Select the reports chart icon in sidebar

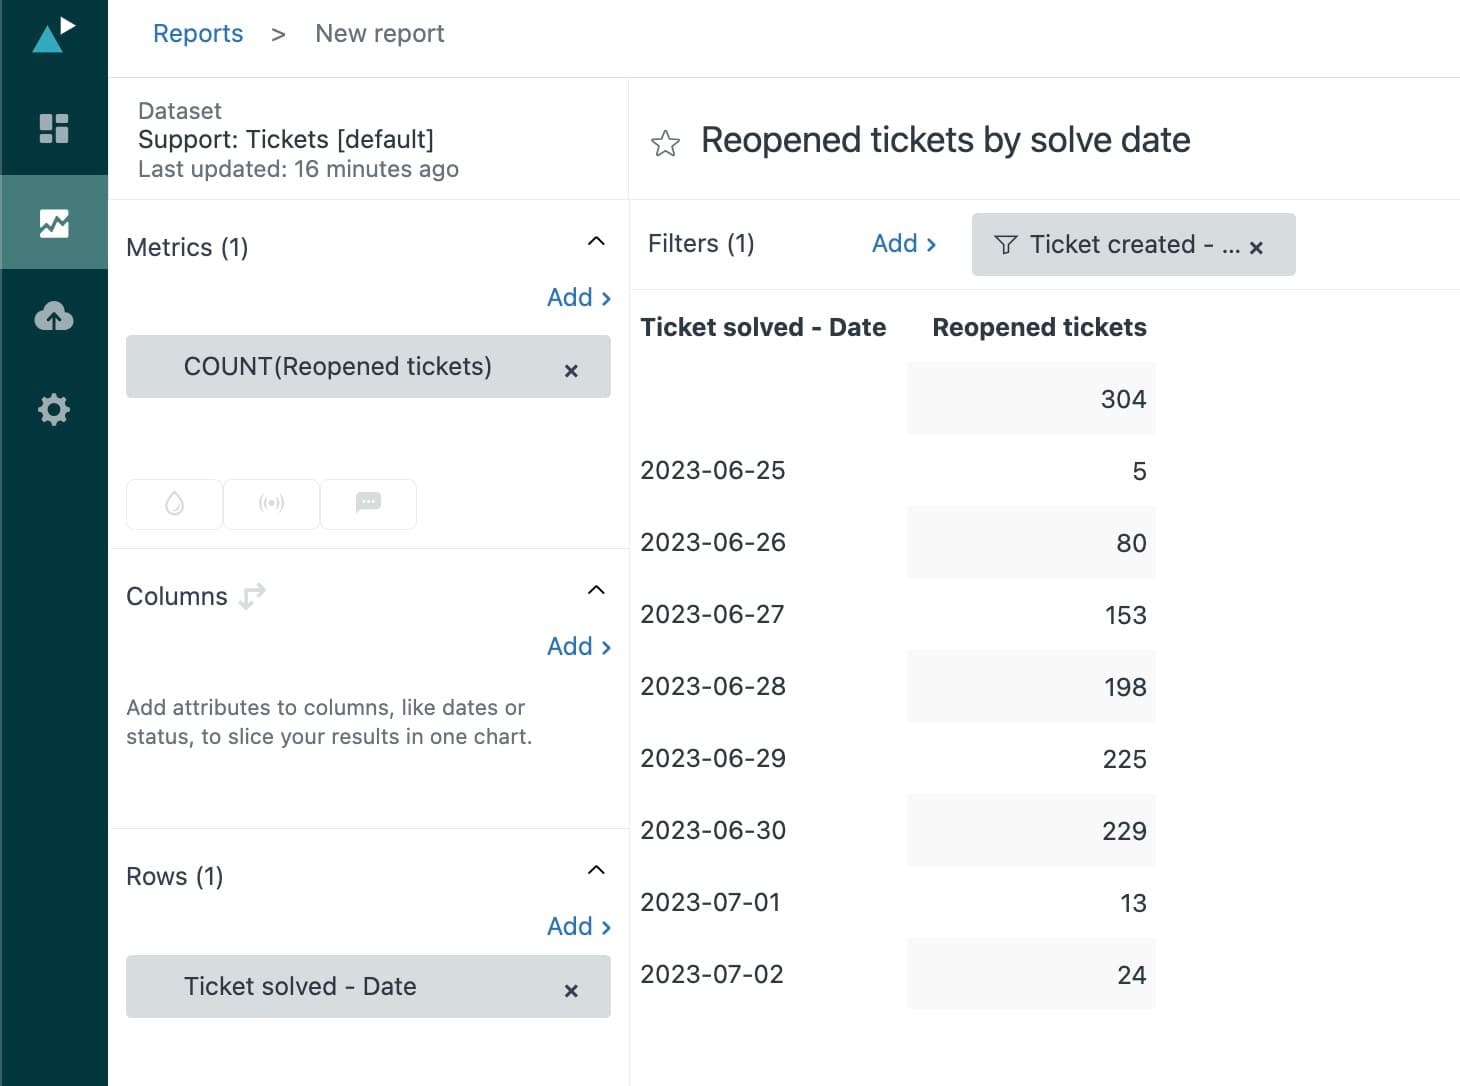pyautogui.click(x=54, y=224)
